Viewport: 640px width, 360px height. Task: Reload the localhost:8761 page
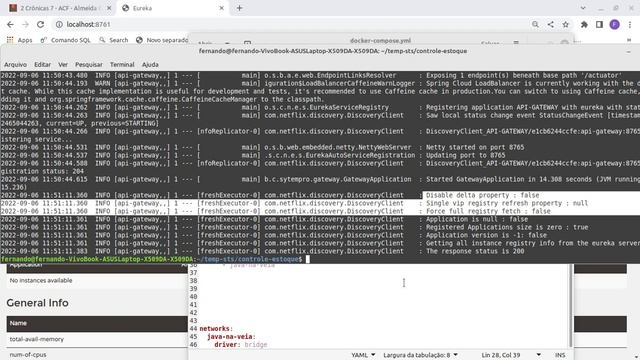40,24
